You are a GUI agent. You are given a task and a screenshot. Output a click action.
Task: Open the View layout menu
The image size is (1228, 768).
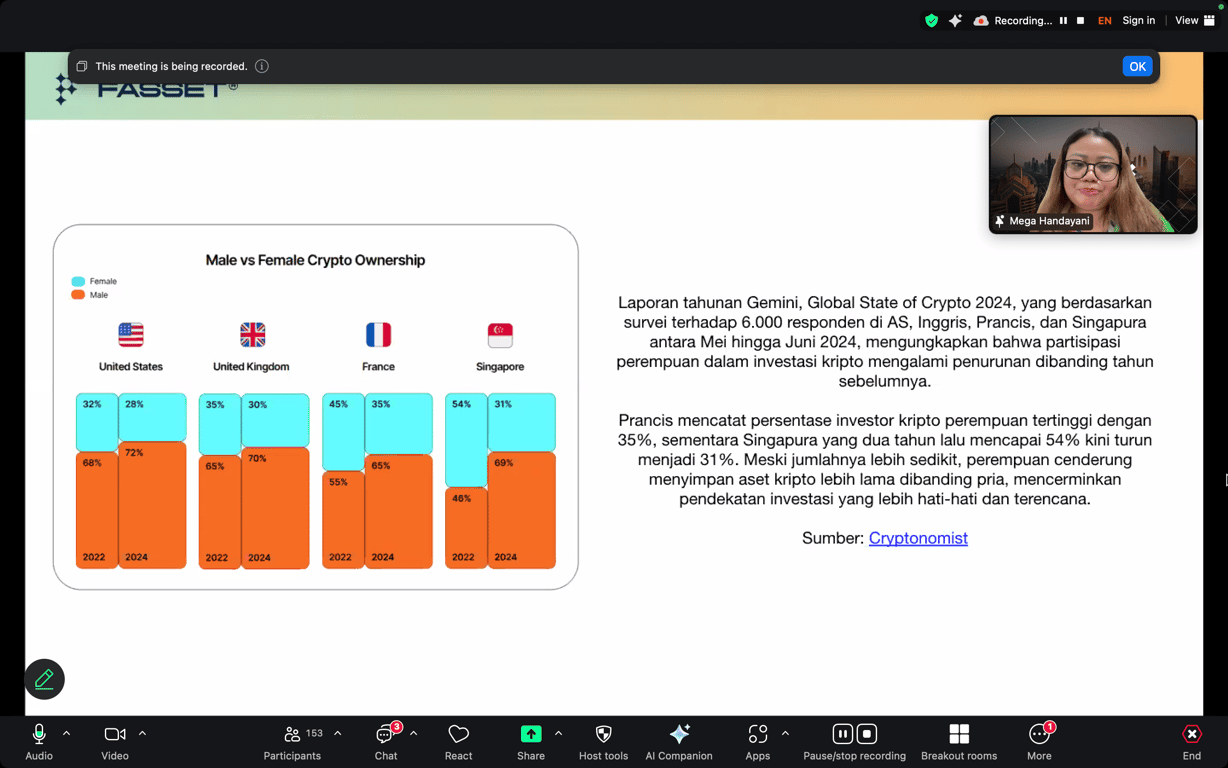1194,20
